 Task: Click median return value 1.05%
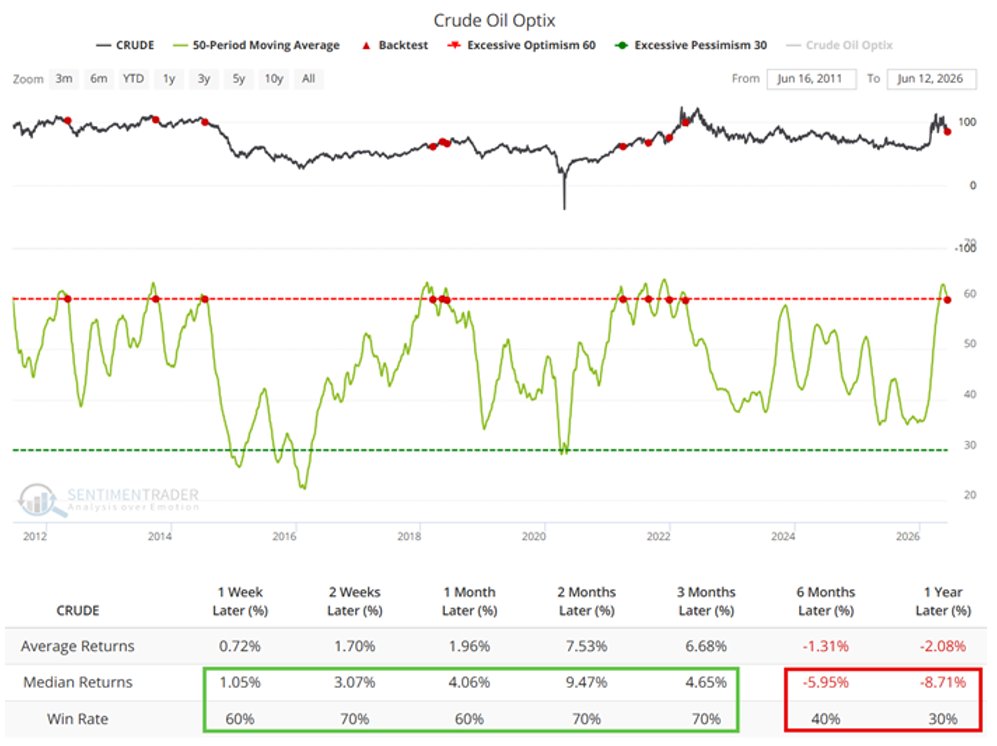click(x=240, y=682)
